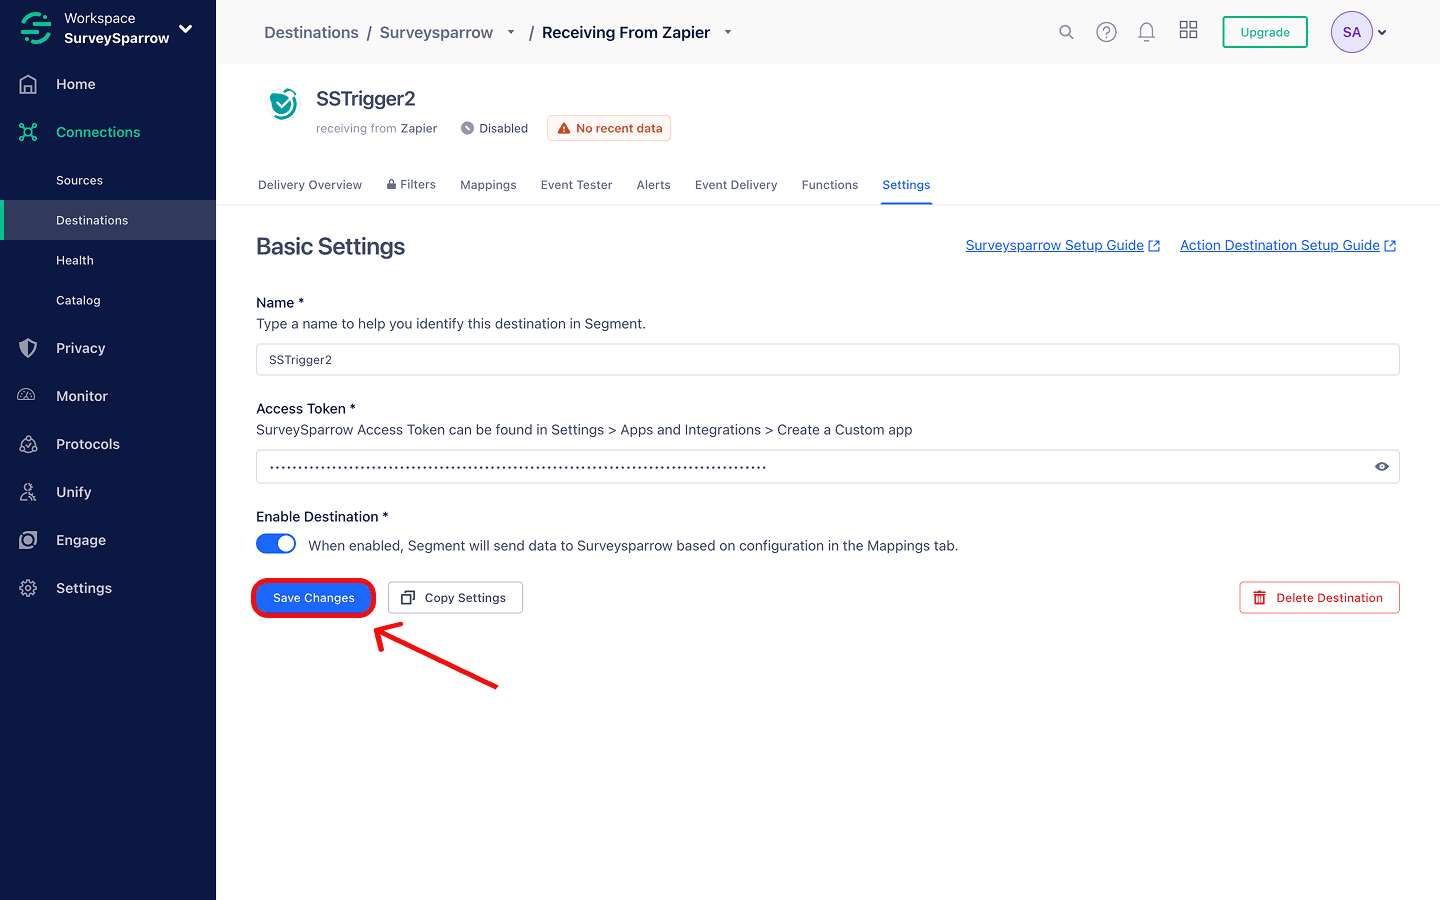The width and height of the screenshot is (1440, 900).
Task: Click the Settings gear icon in the sidebar
Action: click(28, 588)
